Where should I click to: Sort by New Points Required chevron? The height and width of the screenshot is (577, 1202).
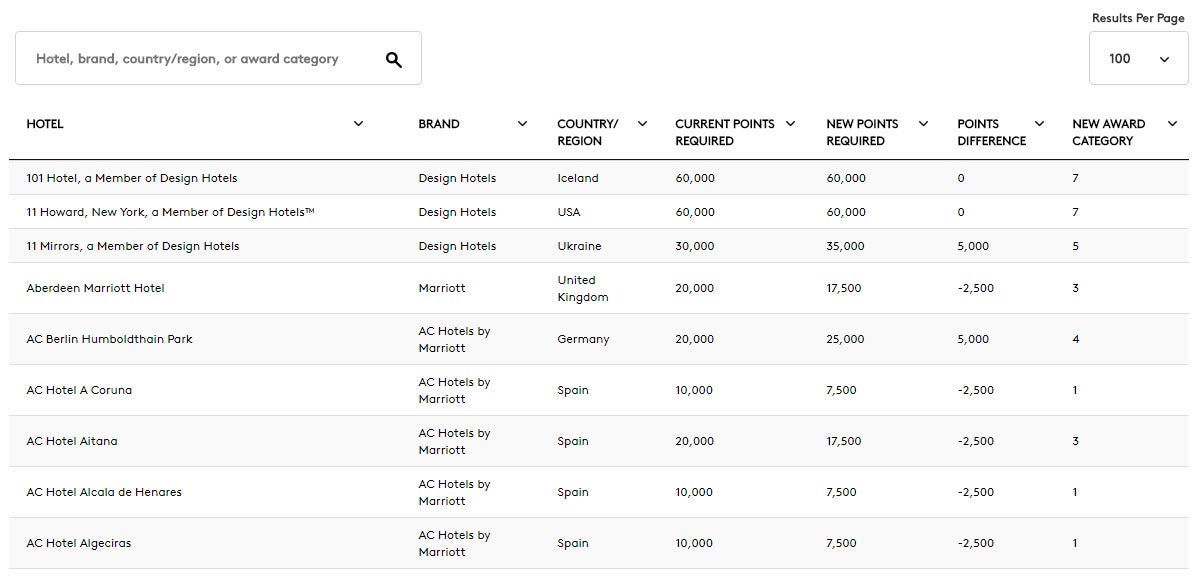click(923, 124)
